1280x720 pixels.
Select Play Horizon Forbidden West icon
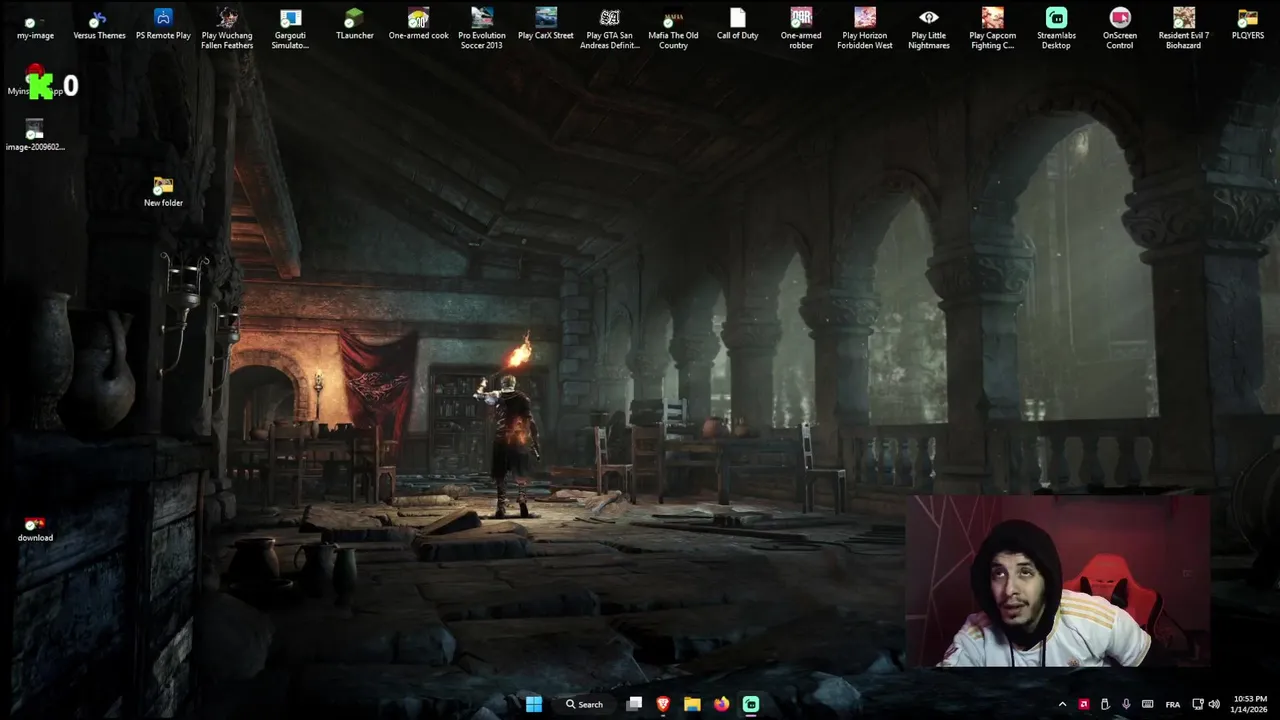(x=865, y=30)
